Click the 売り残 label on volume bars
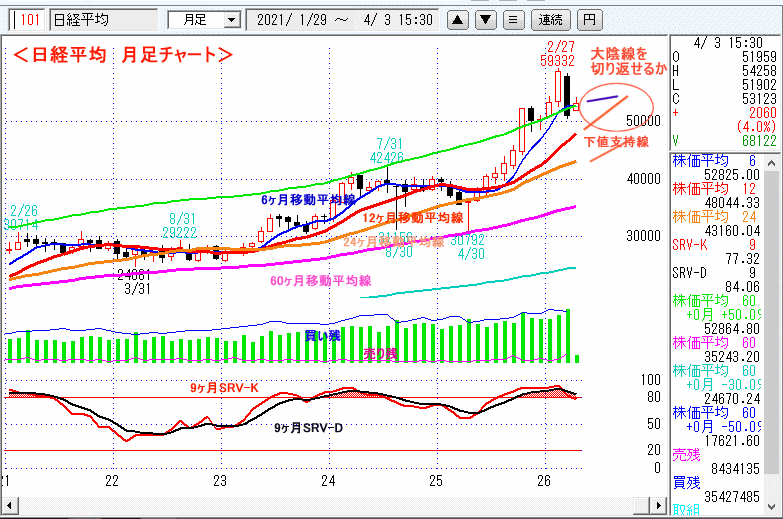This screenshot has width=783, height=519. coord(381,354)
